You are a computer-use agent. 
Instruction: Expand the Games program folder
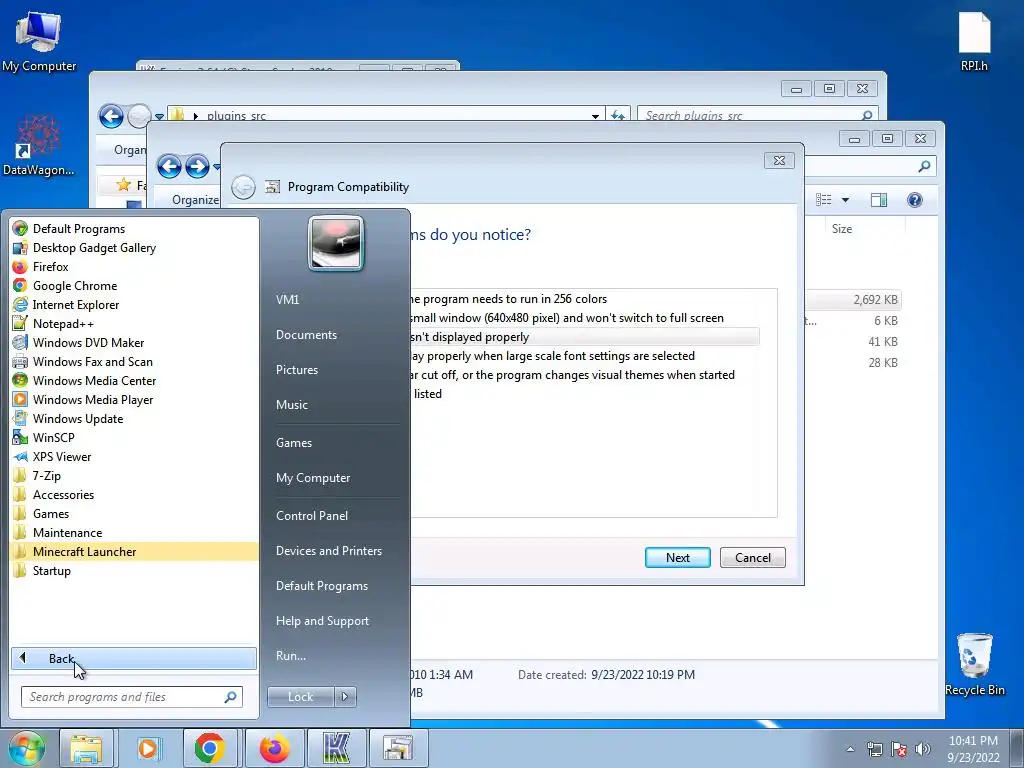(51, 513)
